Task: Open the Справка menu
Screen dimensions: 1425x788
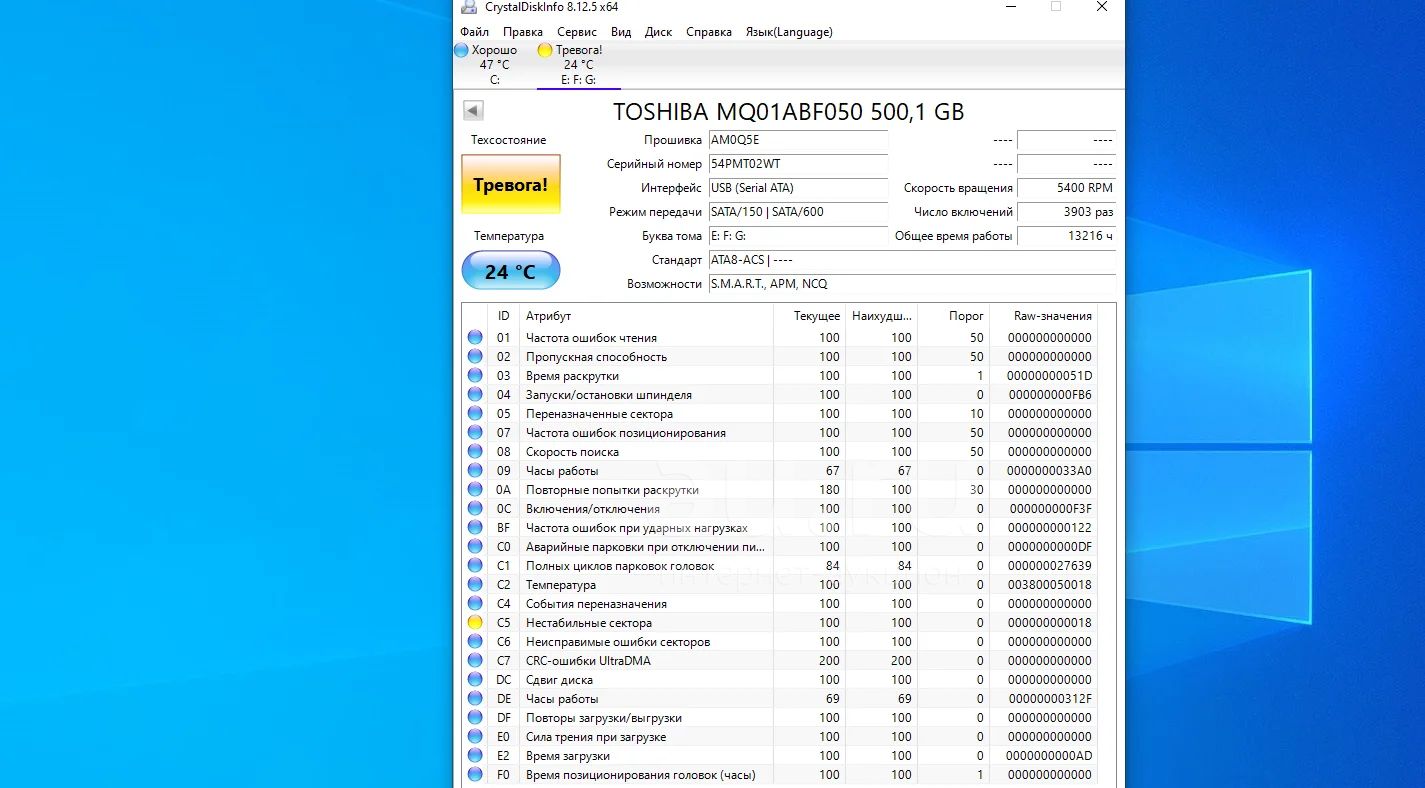Action: [709, 32]
